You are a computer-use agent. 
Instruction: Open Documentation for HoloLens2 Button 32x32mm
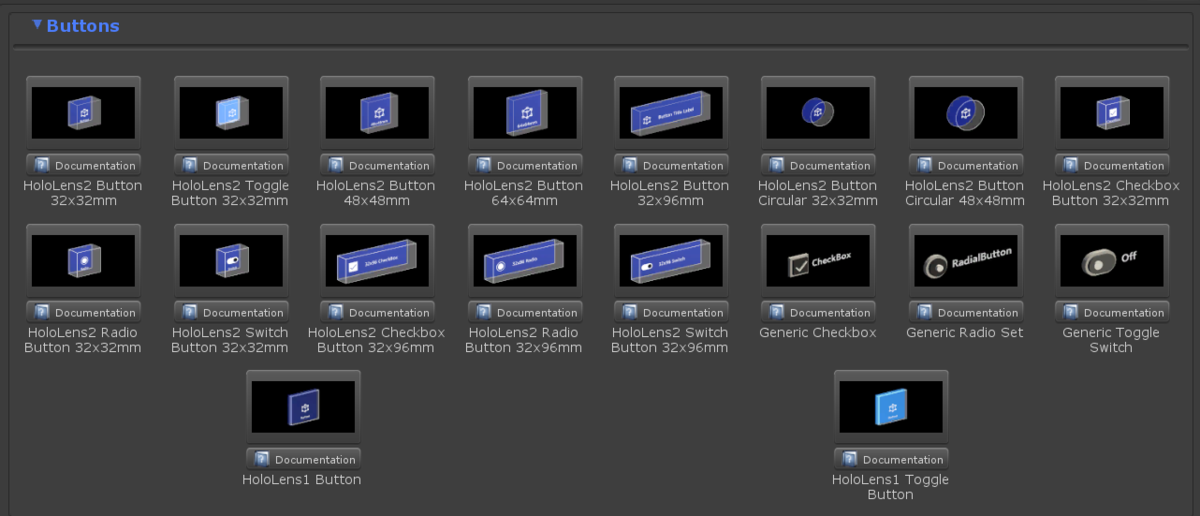tap(83, 165)
